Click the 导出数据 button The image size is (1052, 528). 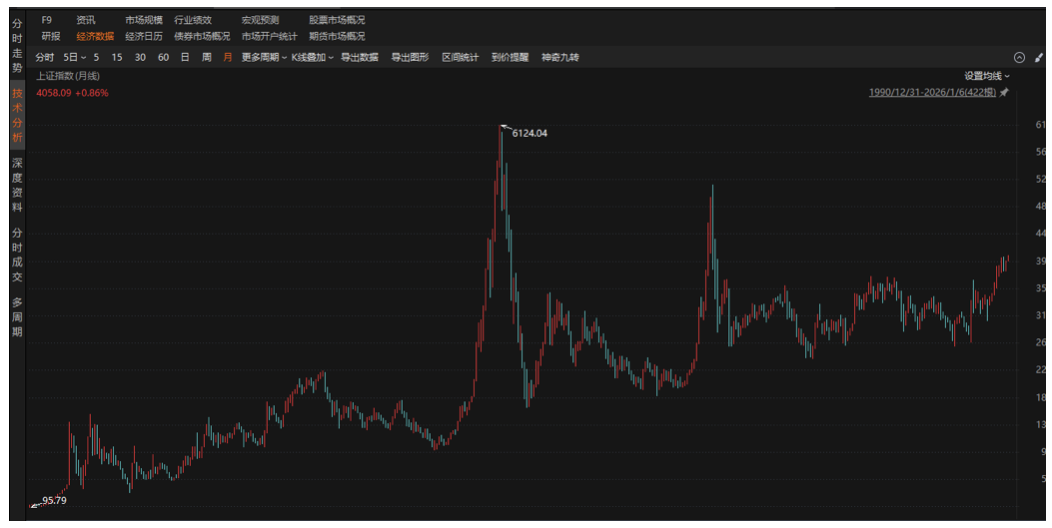(359, 58)
